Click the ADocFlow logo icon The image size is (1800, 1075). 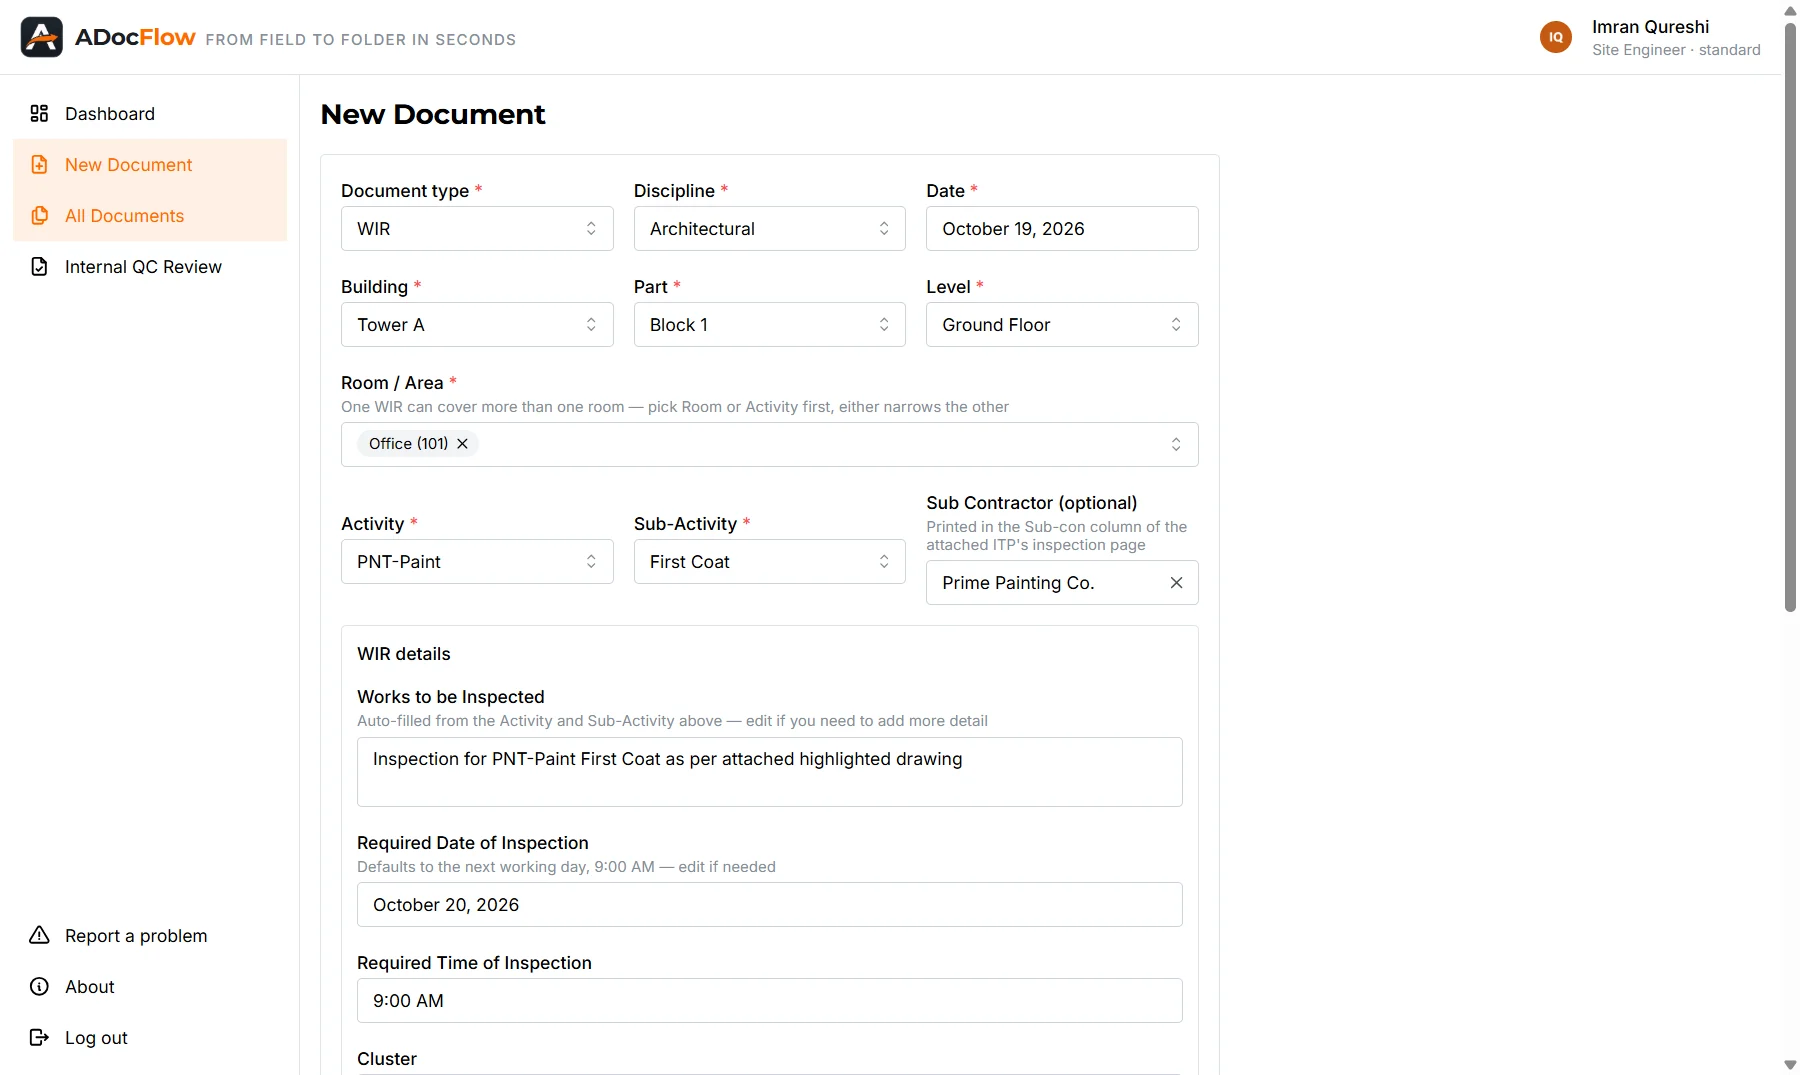[42, 37]
